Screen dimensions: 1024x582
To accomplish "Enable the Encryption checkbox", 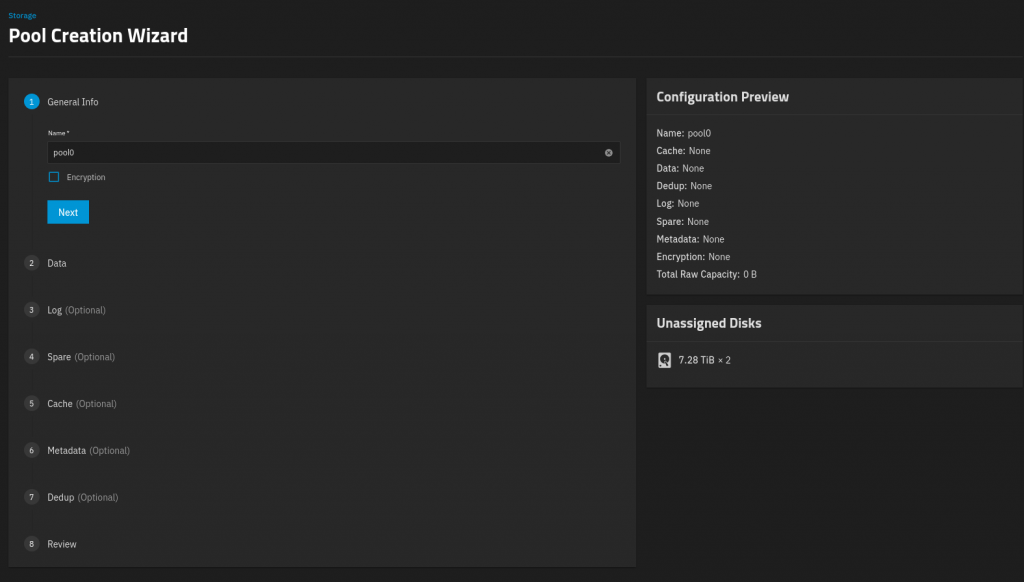I will tap(54, 177).
